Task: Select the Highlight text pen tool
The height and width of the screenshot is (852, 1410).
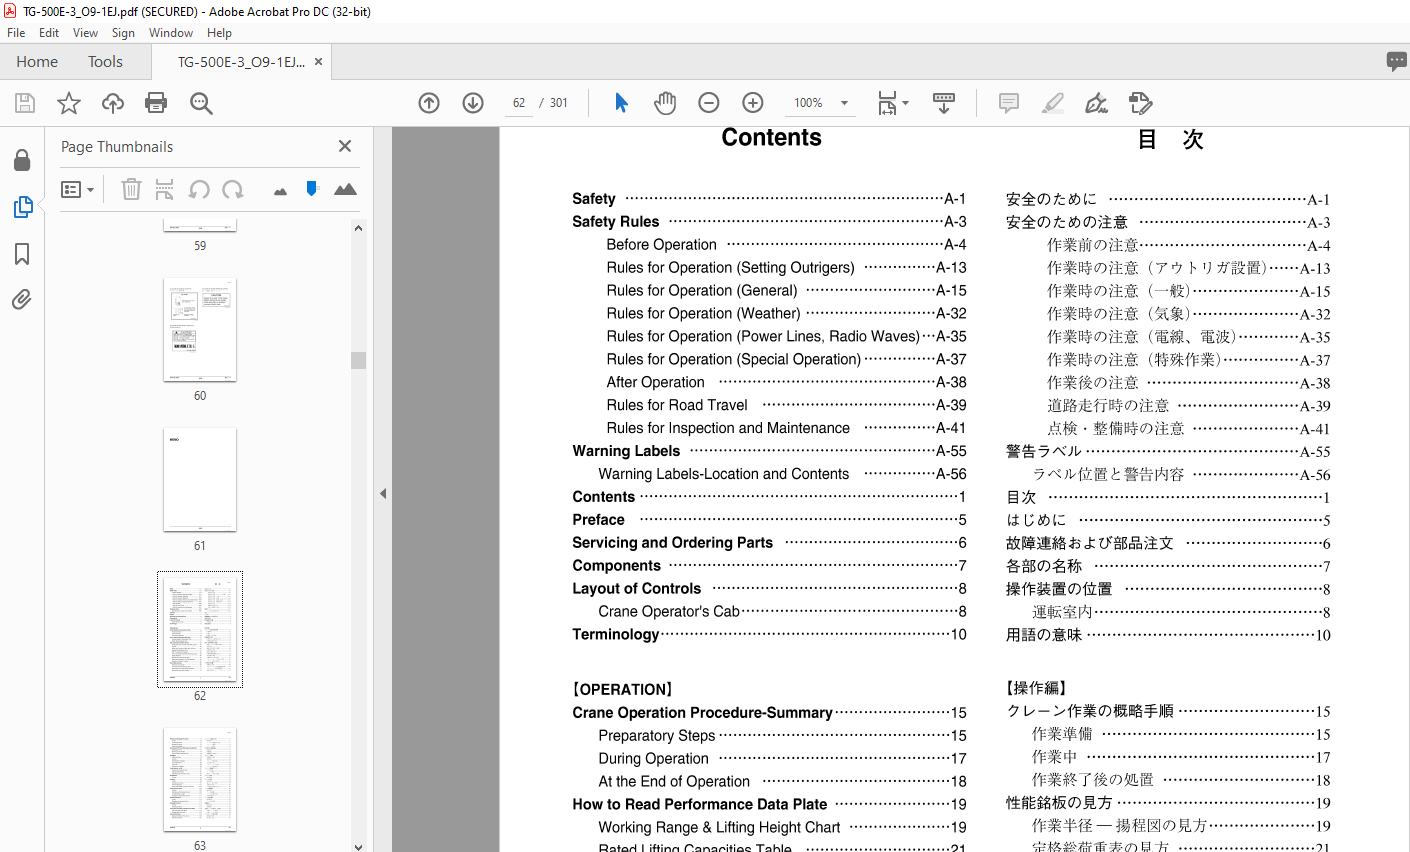Action: click(x=1053, y=103)
